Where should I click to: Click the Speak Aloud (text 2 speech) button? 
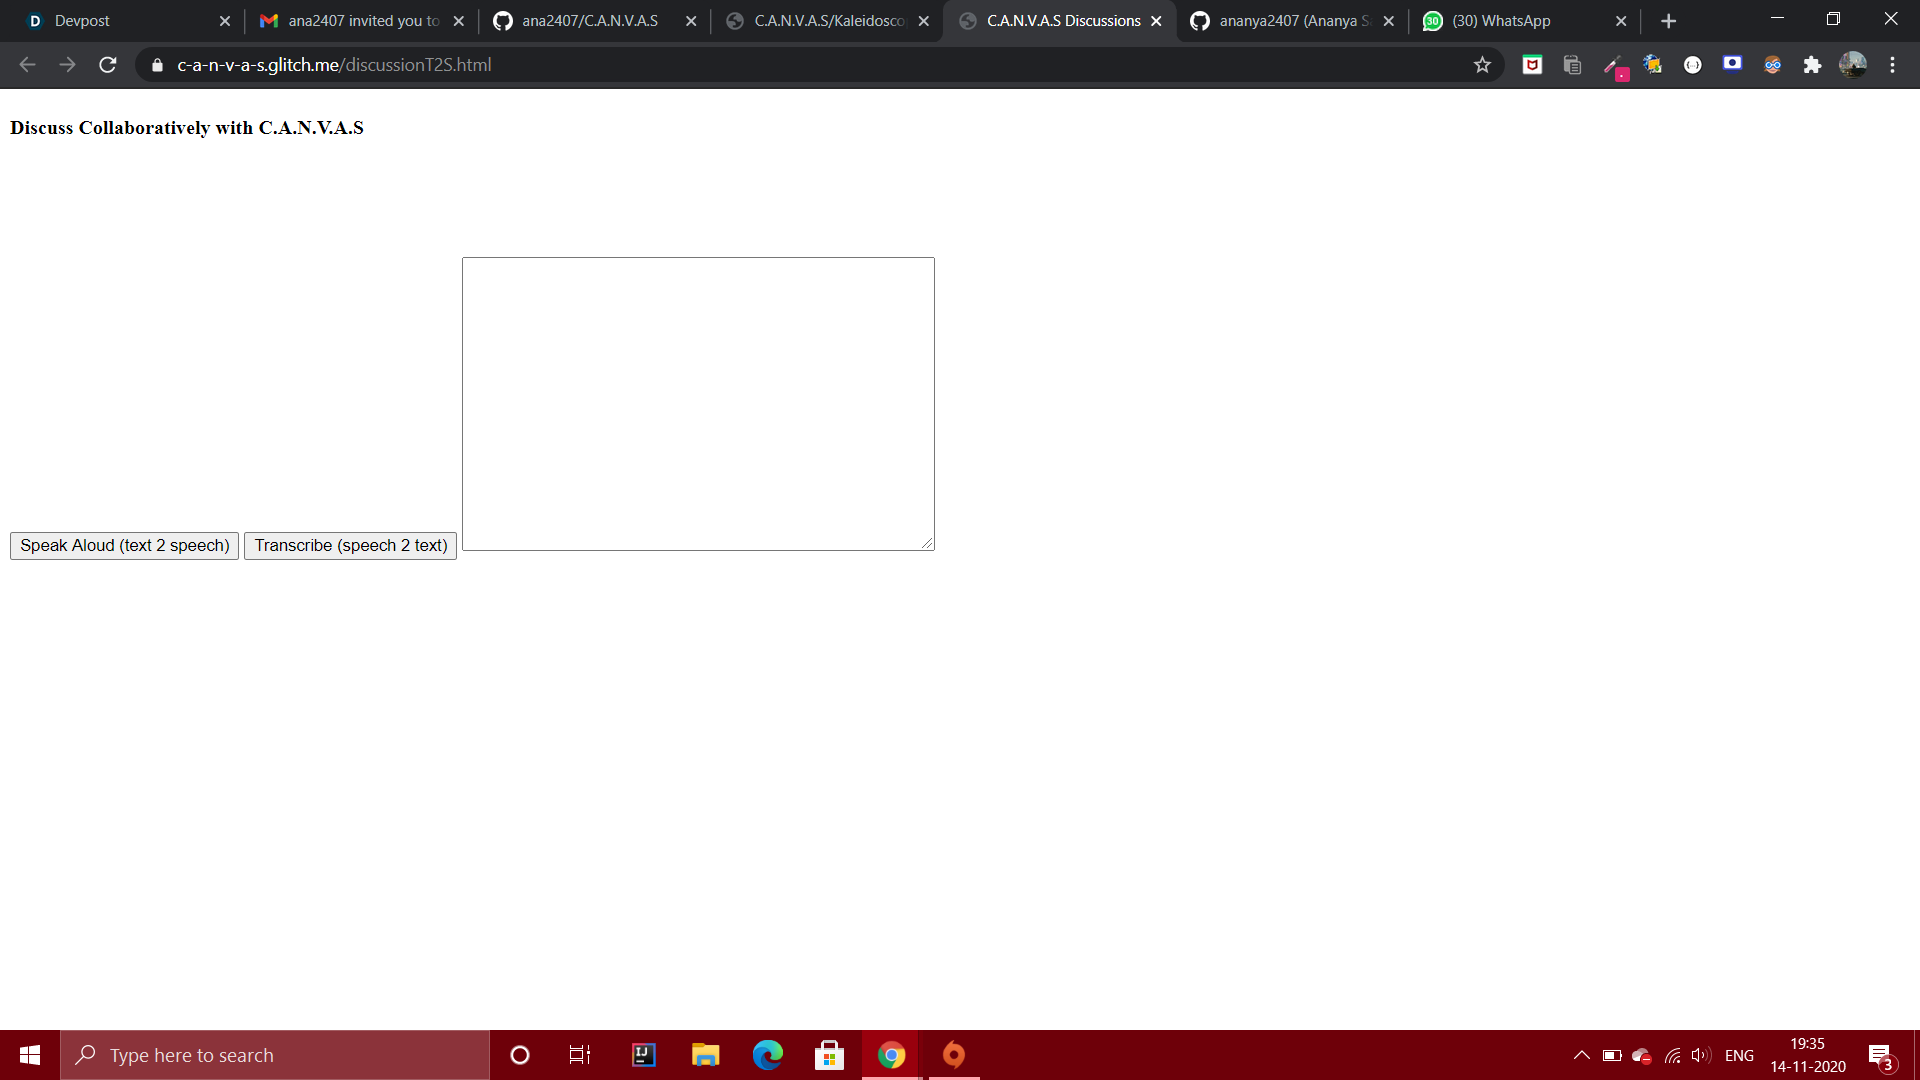[x=124, y=545]
